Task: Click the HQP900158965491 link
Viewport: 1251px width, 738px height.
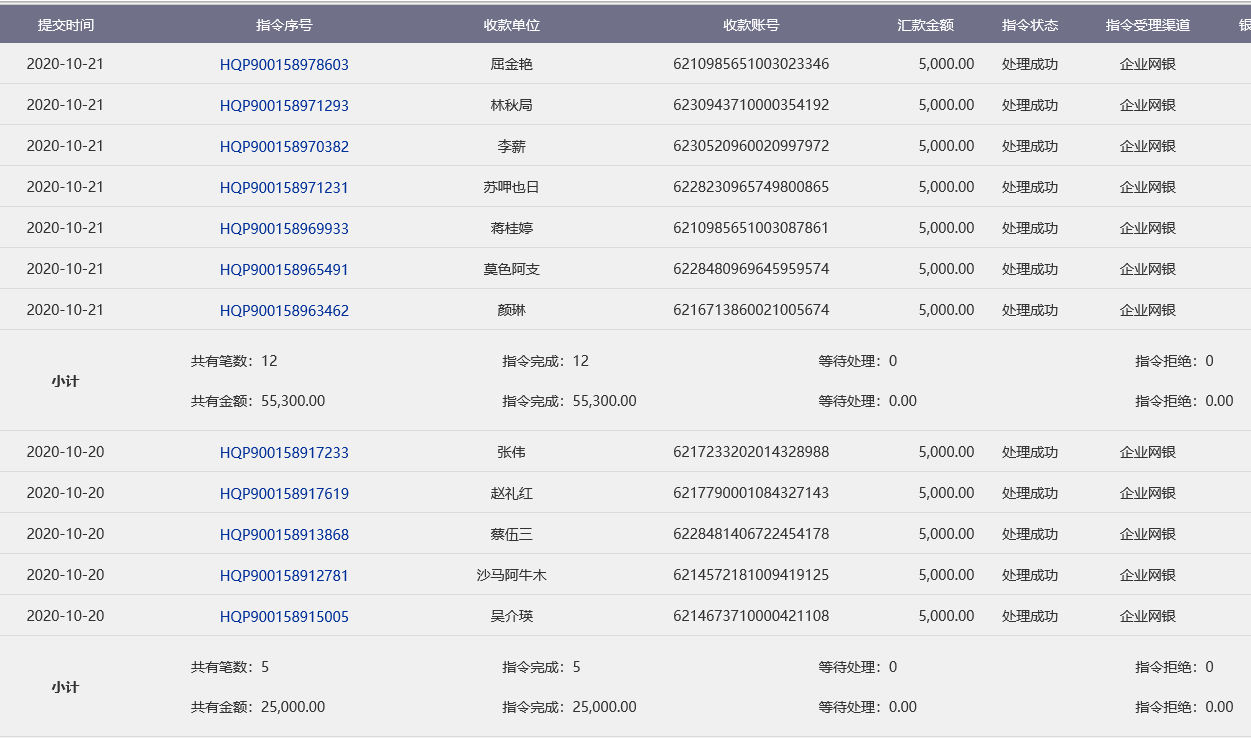Action: (x=284, y=270)
